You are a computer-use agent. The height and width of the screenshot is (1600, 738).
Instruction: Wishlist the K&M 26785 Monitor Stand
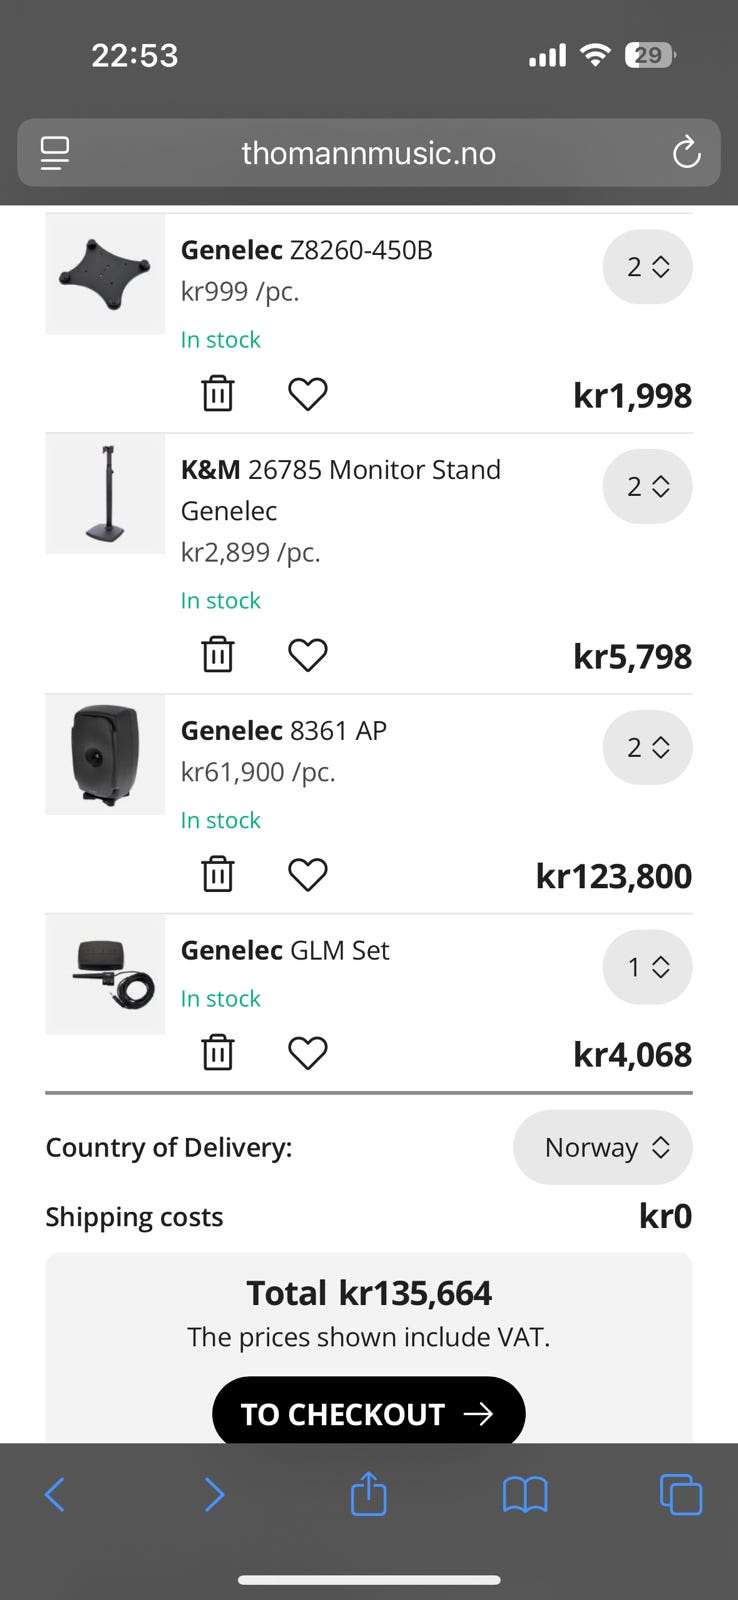point(307,655)
